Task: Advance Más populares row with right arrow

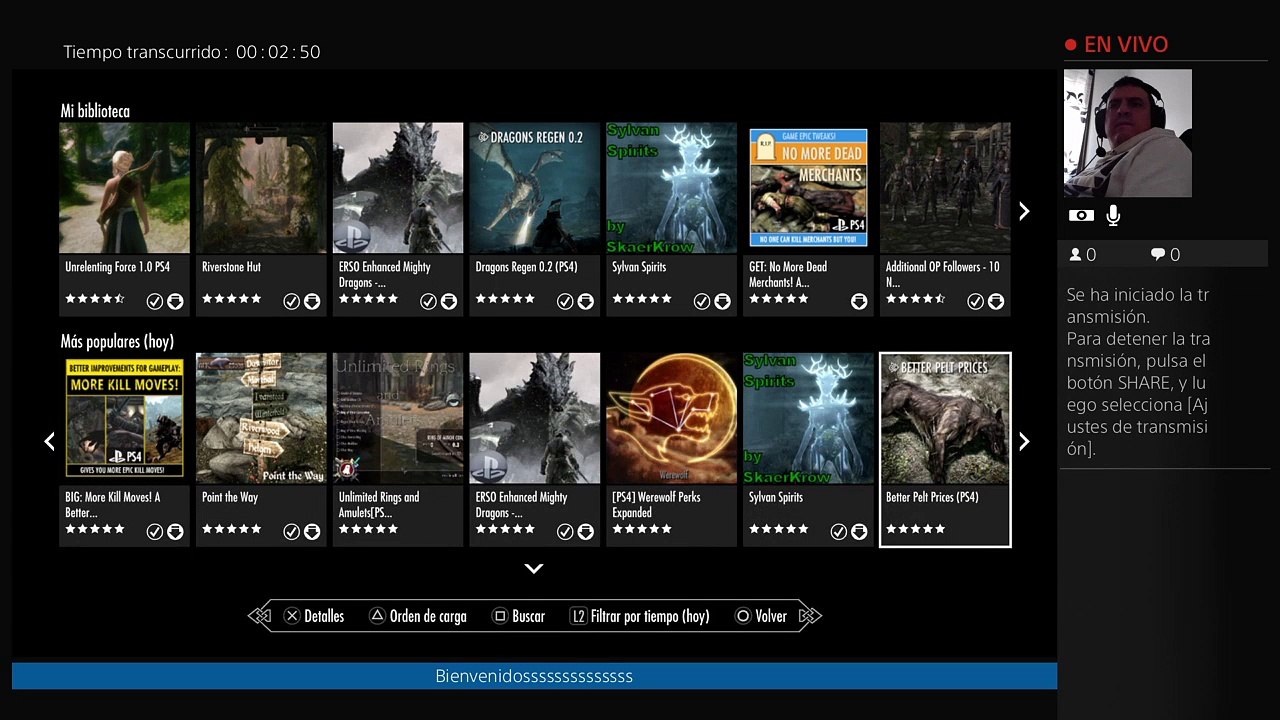Action: (1024, 441)
